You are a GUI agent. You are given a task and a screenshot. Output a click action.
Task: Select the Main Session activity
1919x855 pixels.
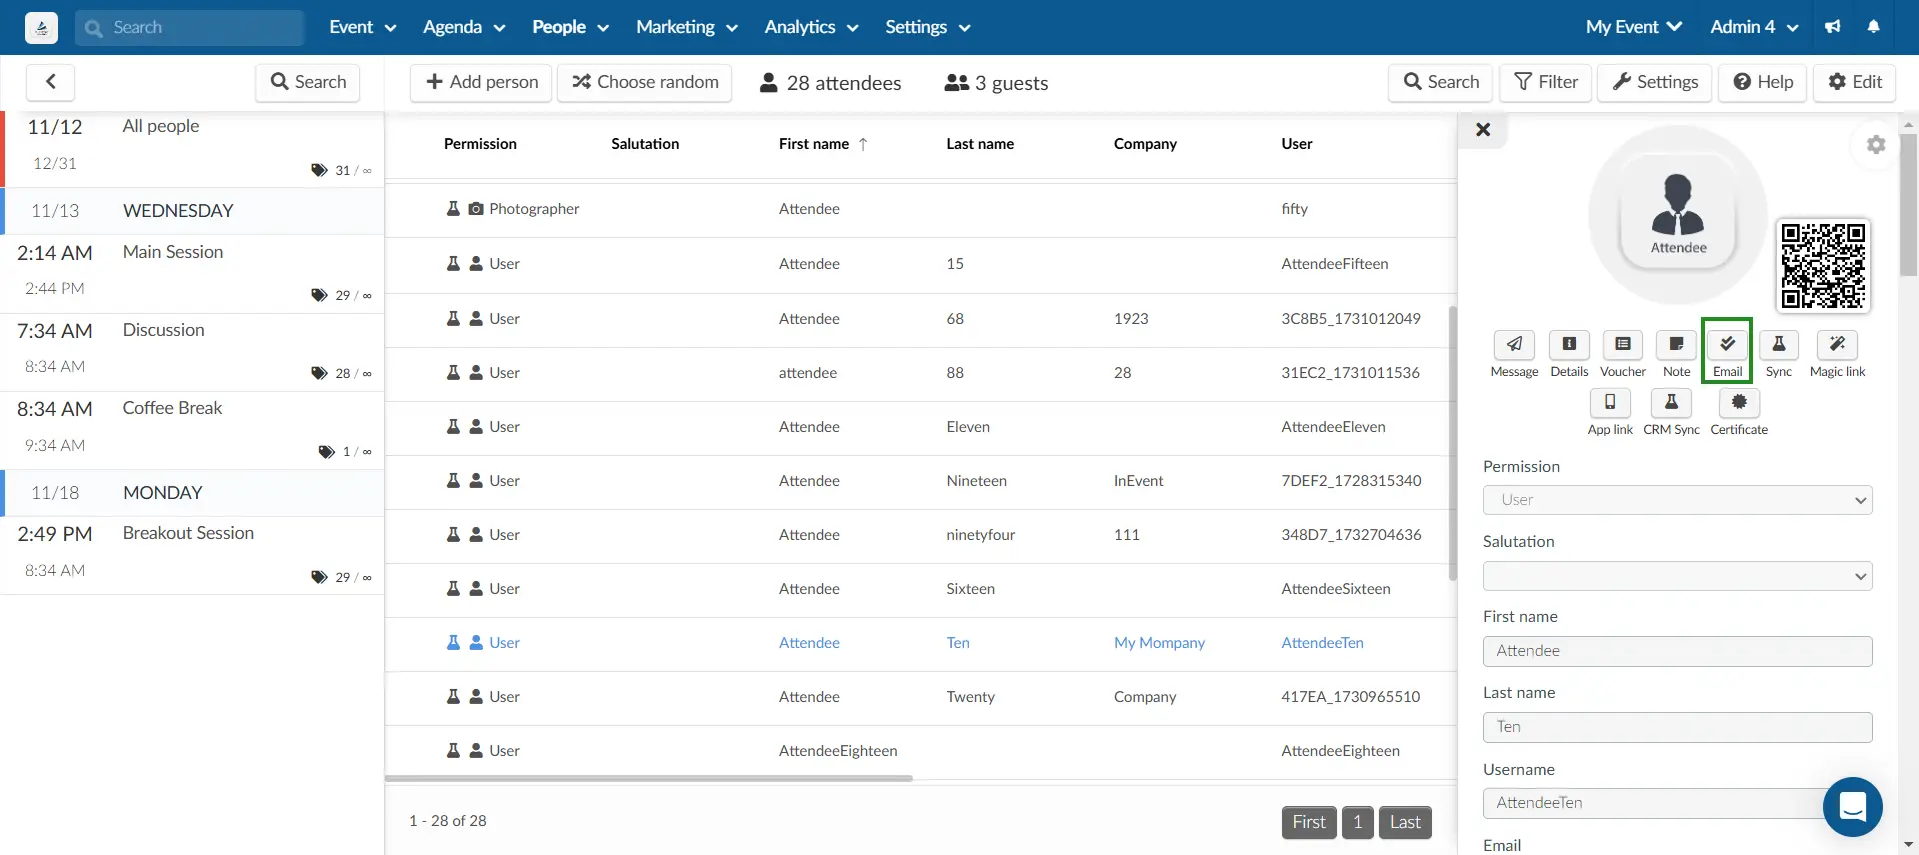pyautogui.click(x=192, y=274)
